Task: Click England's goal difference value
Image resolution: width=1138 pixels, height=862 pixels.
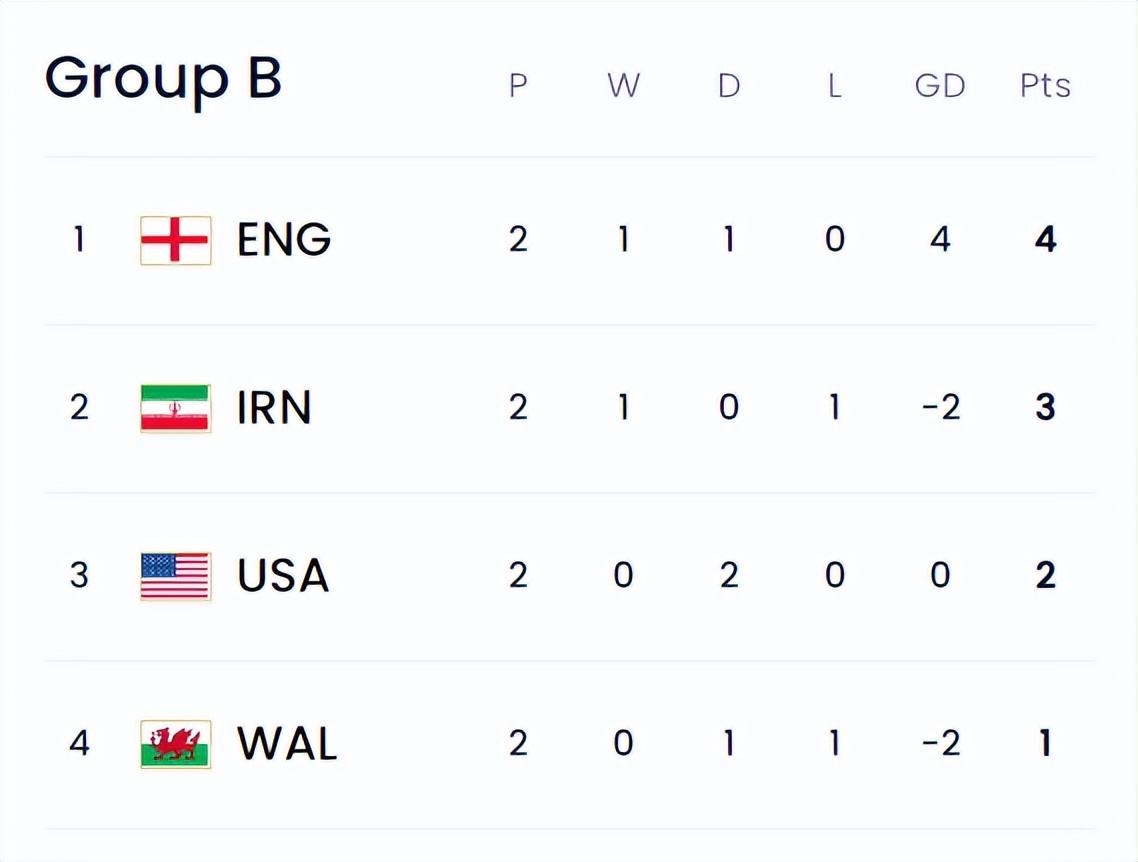Action: click(x=940, y=239)
